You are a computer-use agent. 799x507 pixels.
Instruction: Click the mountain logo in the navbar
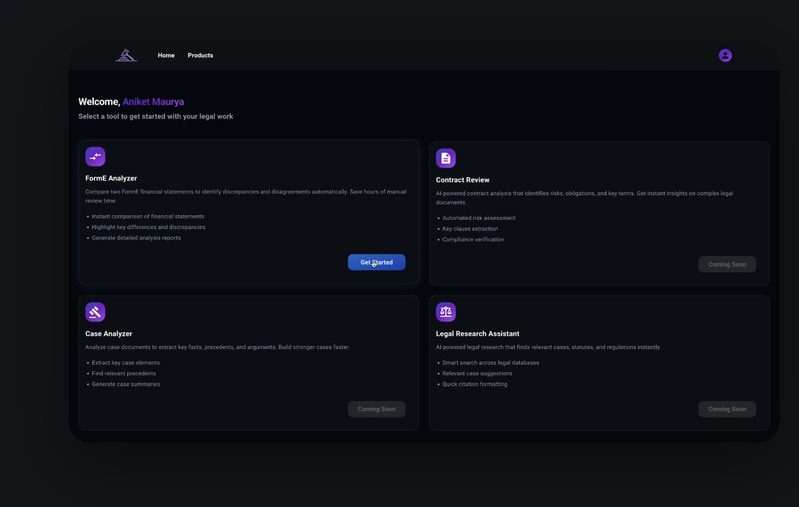(x=125, y=56)
